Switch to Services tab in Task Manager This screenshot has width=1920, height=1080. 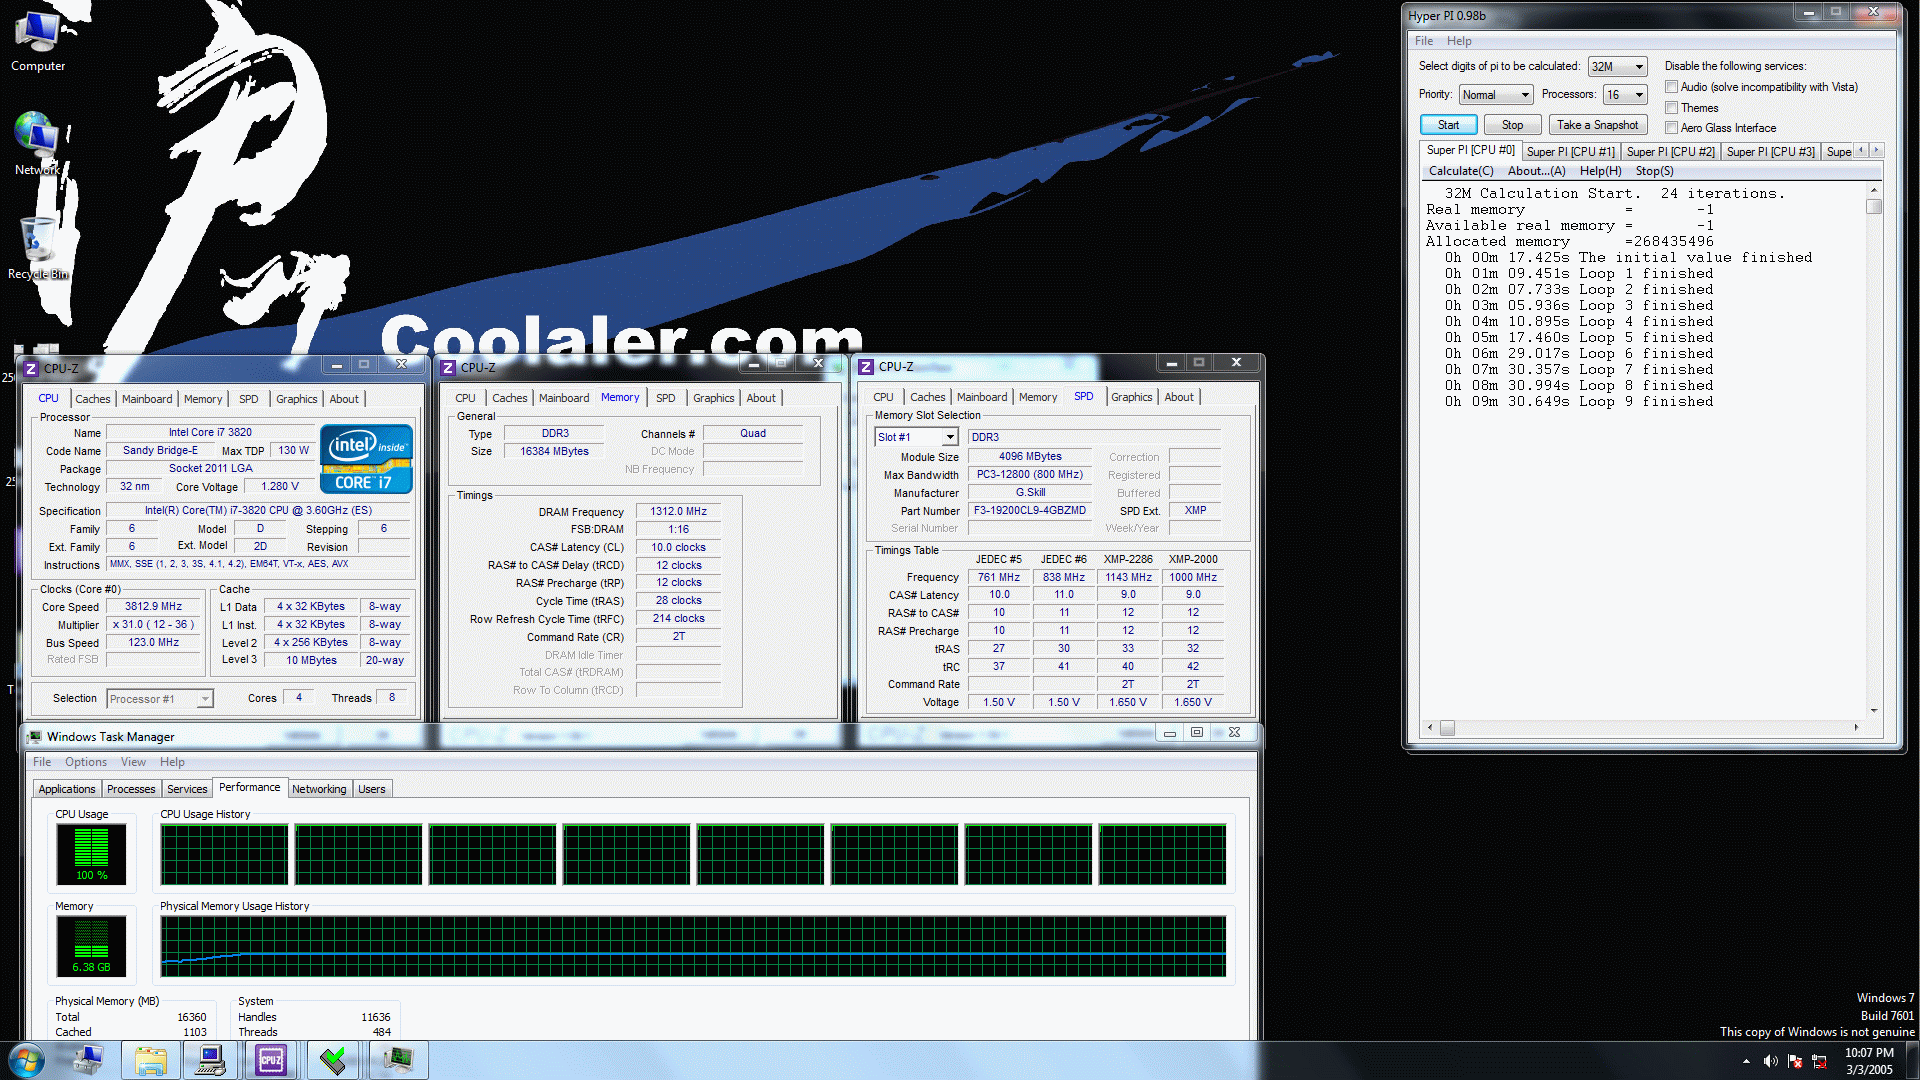tap(187, 789)
